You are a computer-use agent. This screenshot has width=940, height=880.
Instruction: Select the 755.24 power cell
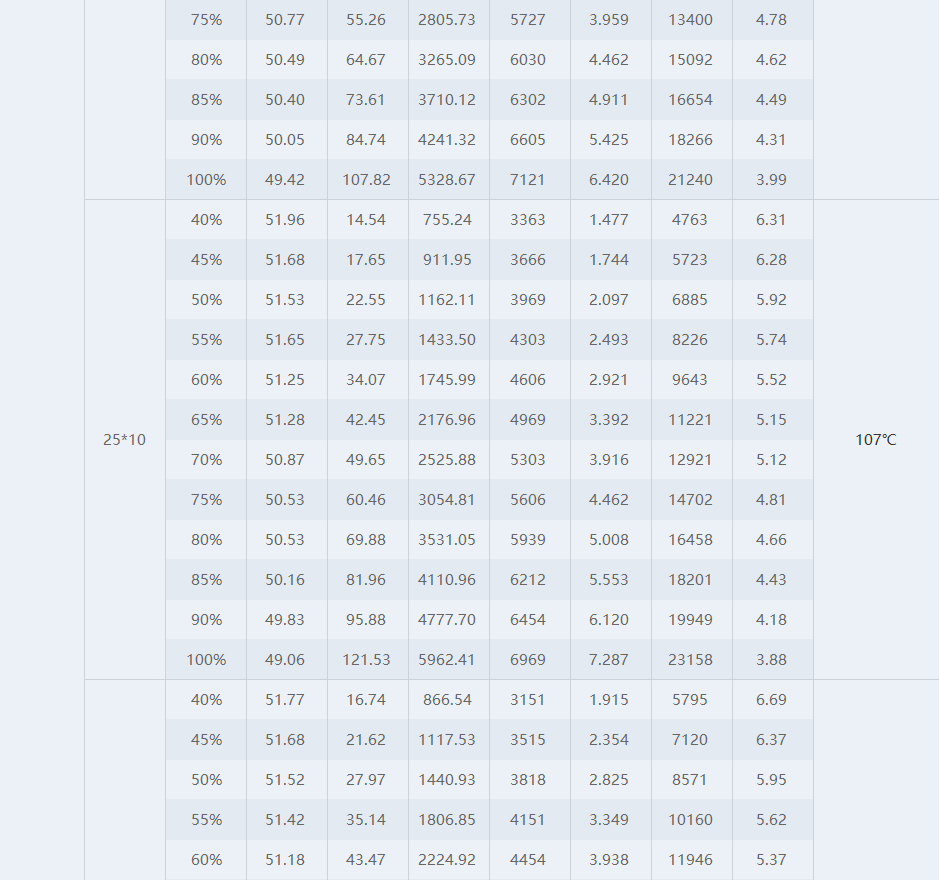pyautogui.click(x=449, y=220)
